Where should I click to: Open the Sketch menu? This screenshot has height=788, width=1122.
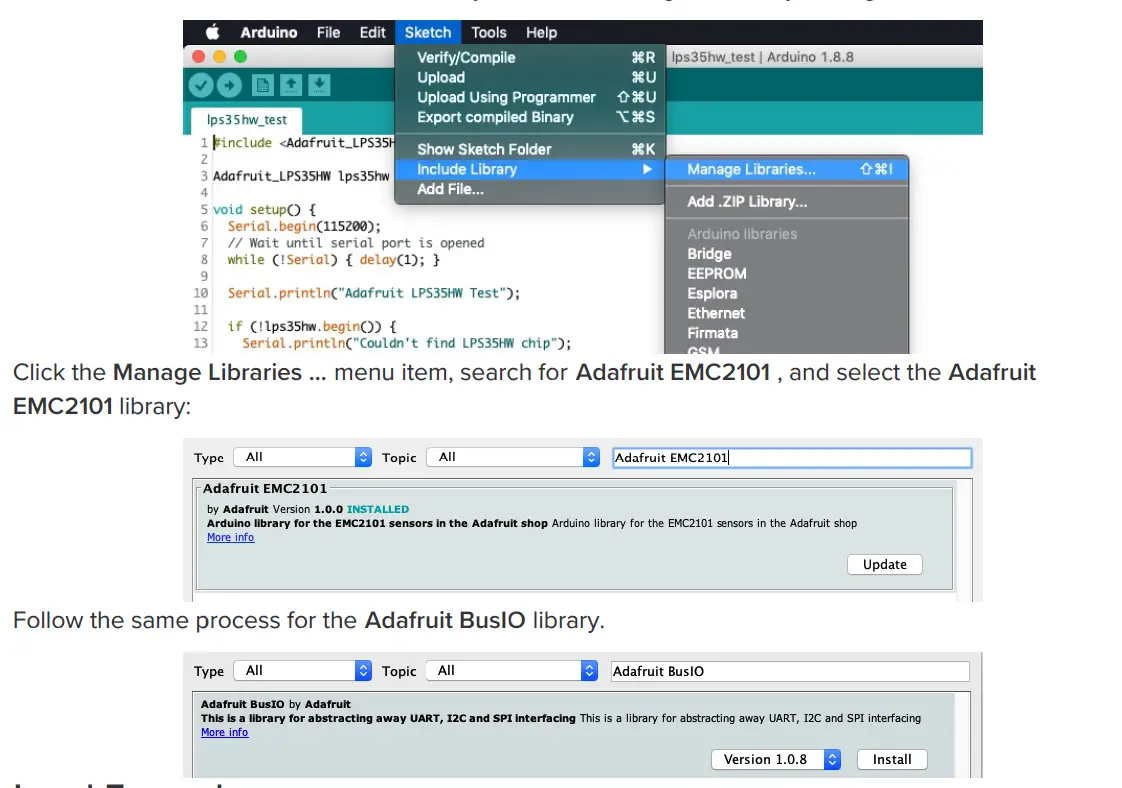tap(427, 32)
